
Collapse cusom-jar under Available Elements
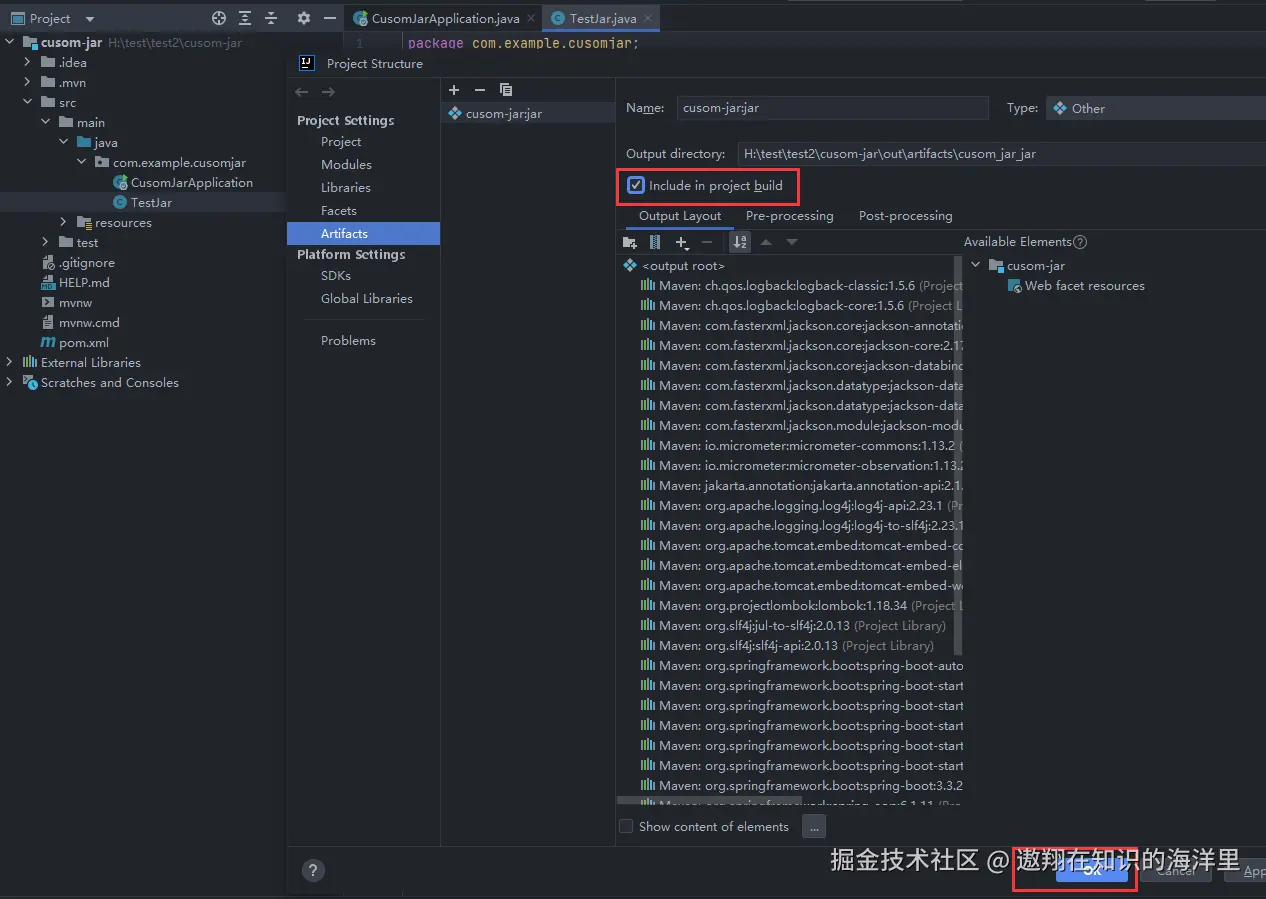[x=976, y=266]
